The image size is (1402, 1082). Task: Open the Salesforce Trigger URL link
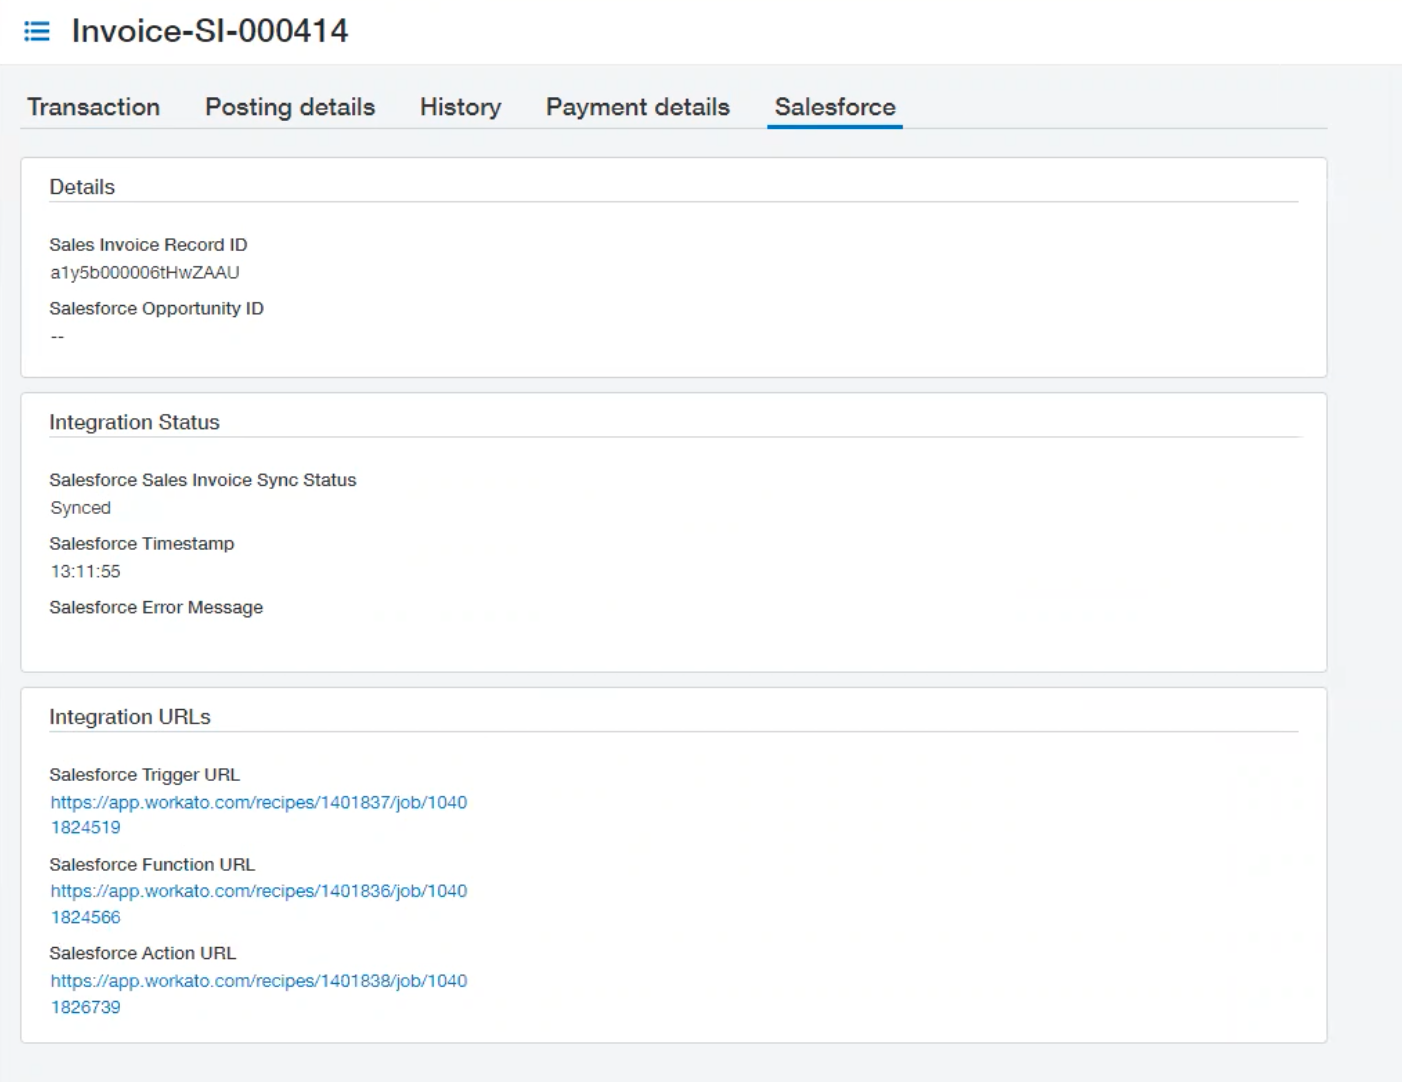coord(259,814)
